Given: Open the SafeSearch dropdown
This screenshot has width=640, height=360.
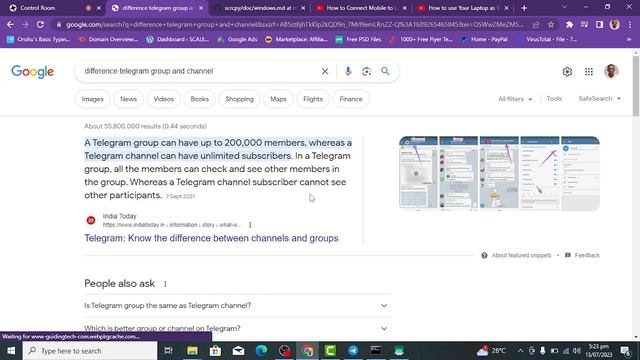Looking at the screenshot, I should [x=600, y=99].
